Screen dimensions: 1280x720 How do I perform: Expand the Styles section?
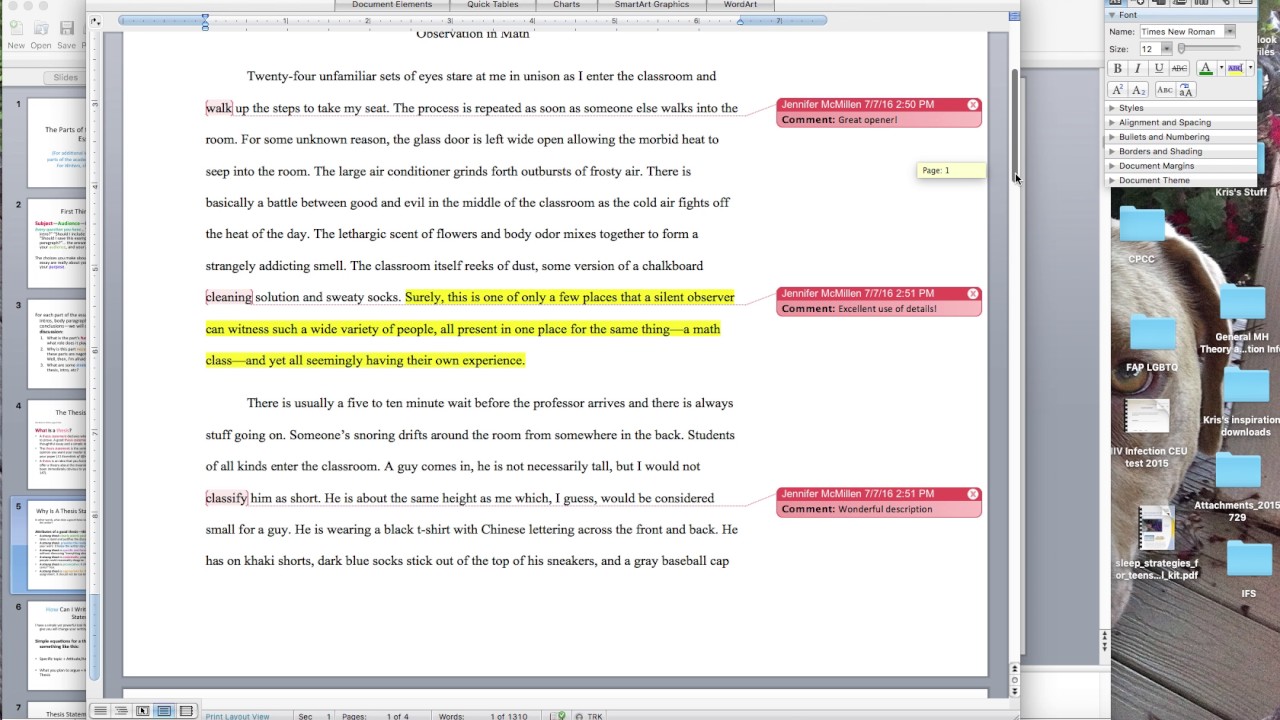[x=1112, y=108]
